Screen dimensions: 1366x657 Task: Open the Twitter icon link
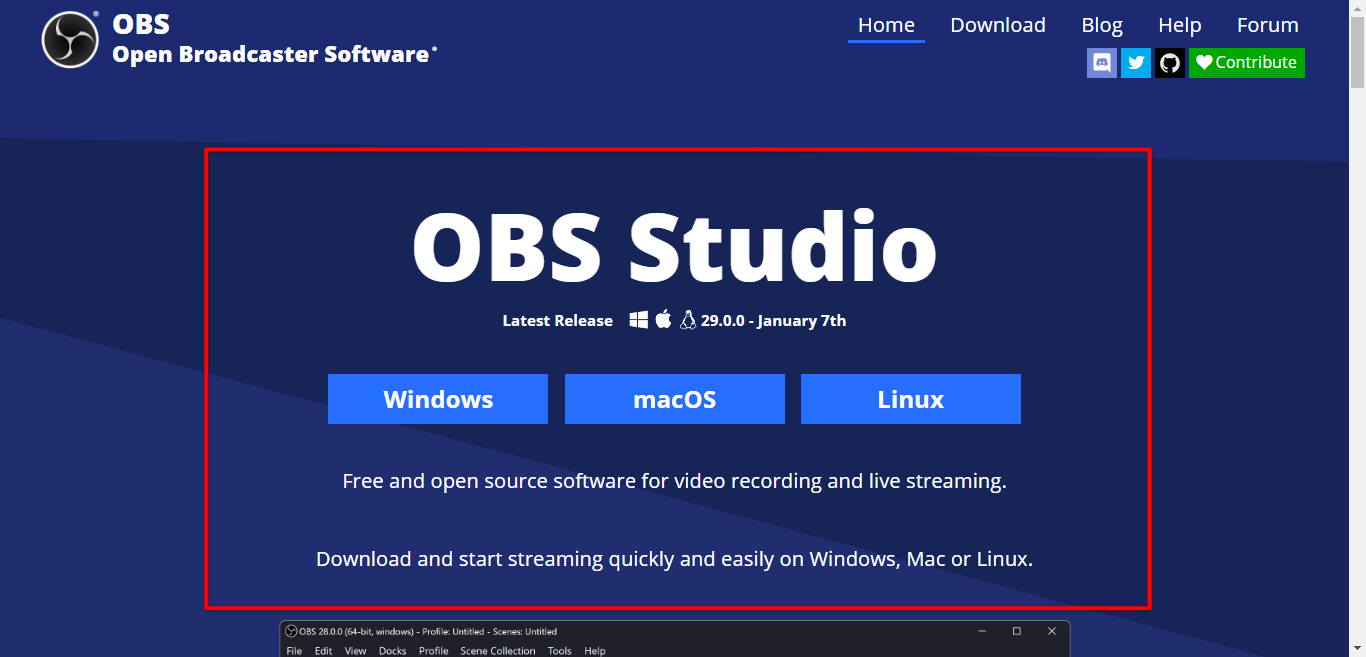point(1136,62)
